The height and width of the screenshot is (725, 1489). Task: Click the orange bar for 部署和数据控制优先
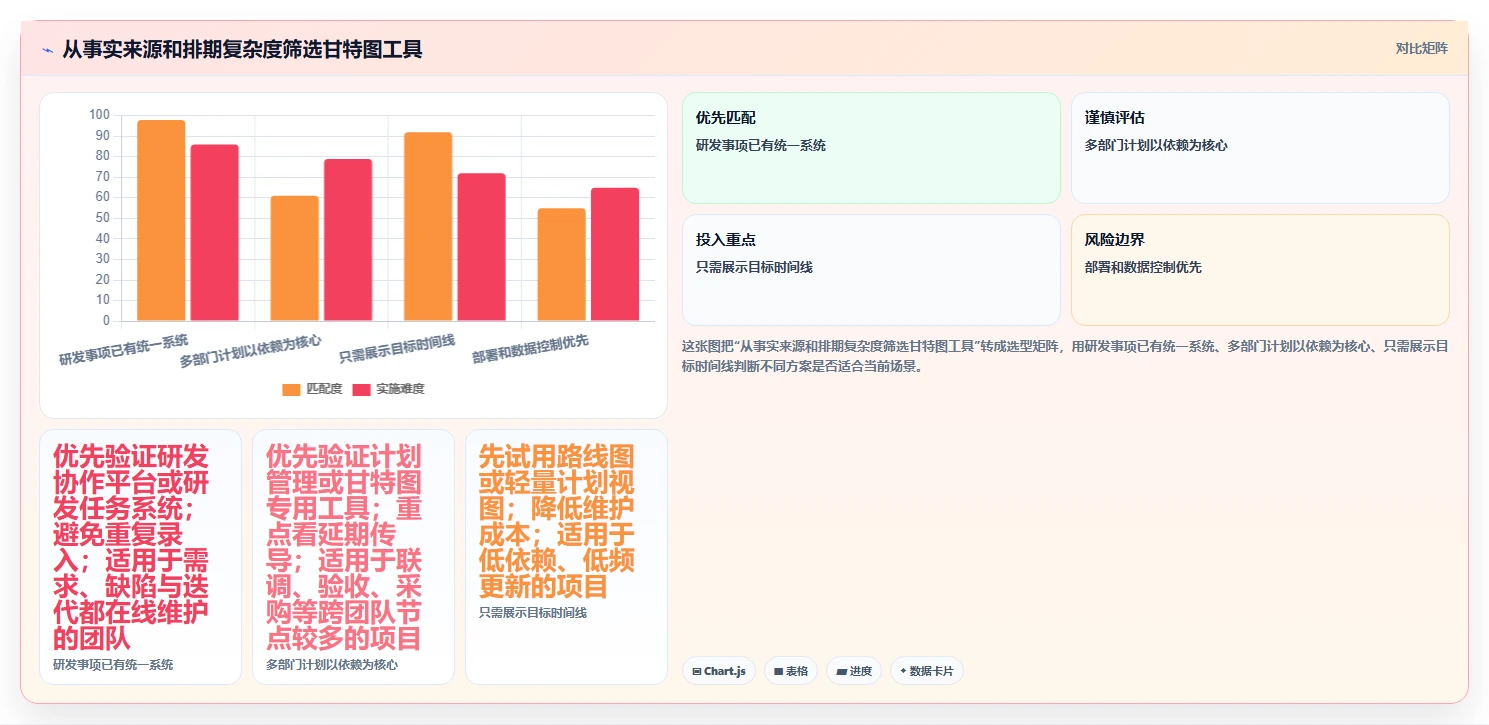(x=561, y=264)
